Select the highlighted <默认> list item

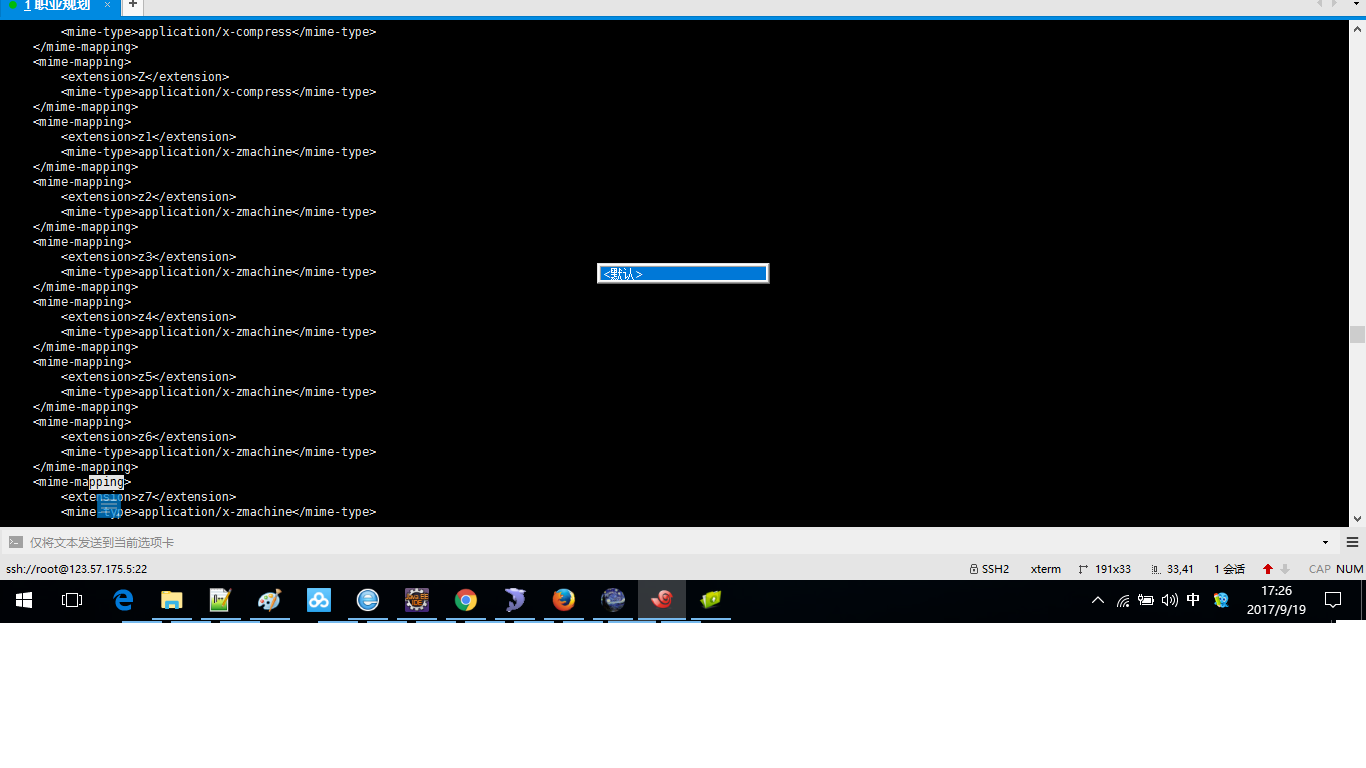click(x=683, y=273)
